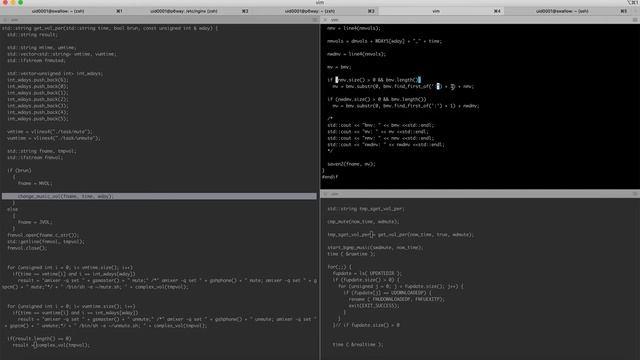Close the bottom-right pane via its close icon
The image size is (640, 360).
pos(325,194)
